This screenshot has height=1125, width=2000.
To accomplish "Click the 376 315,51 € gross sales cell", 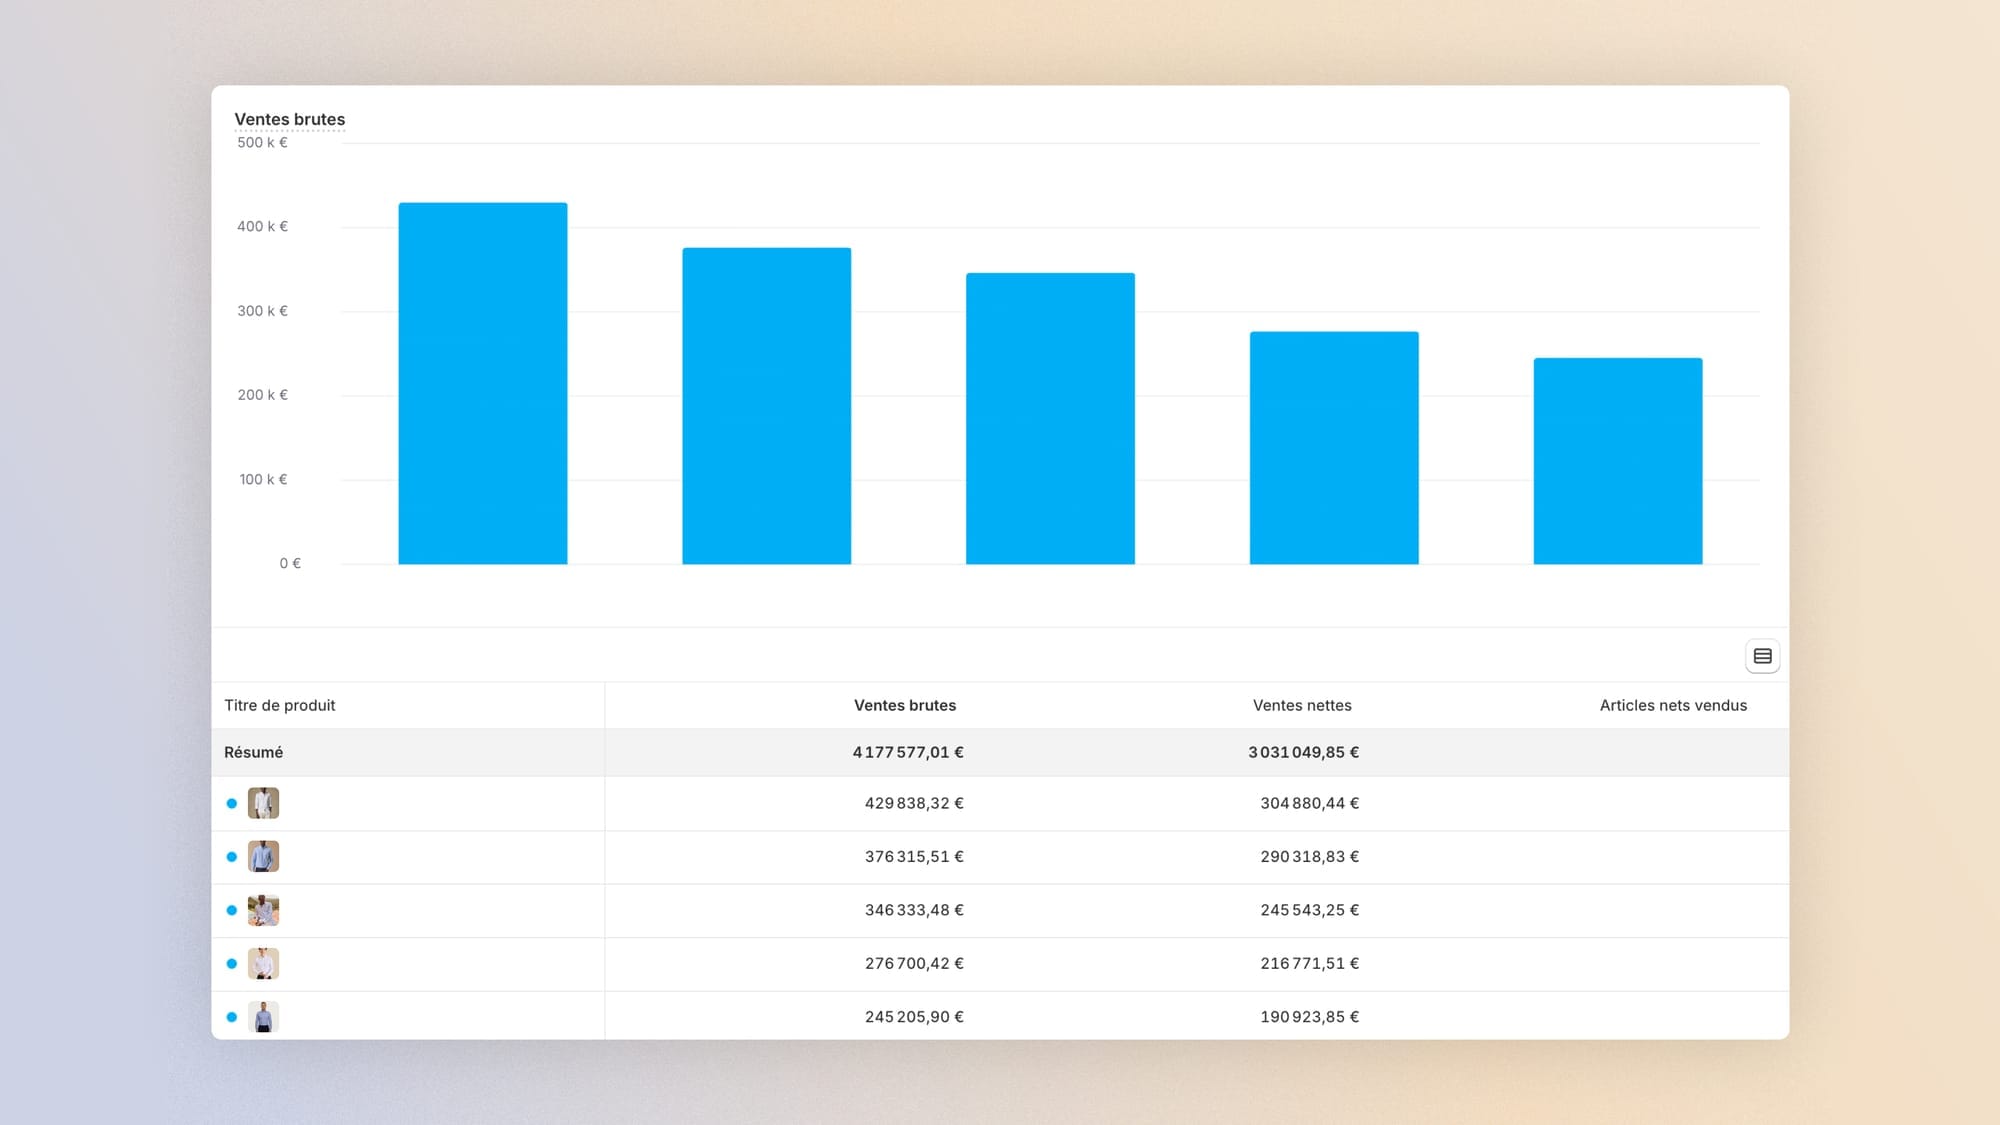I will (x=914, y=857).
